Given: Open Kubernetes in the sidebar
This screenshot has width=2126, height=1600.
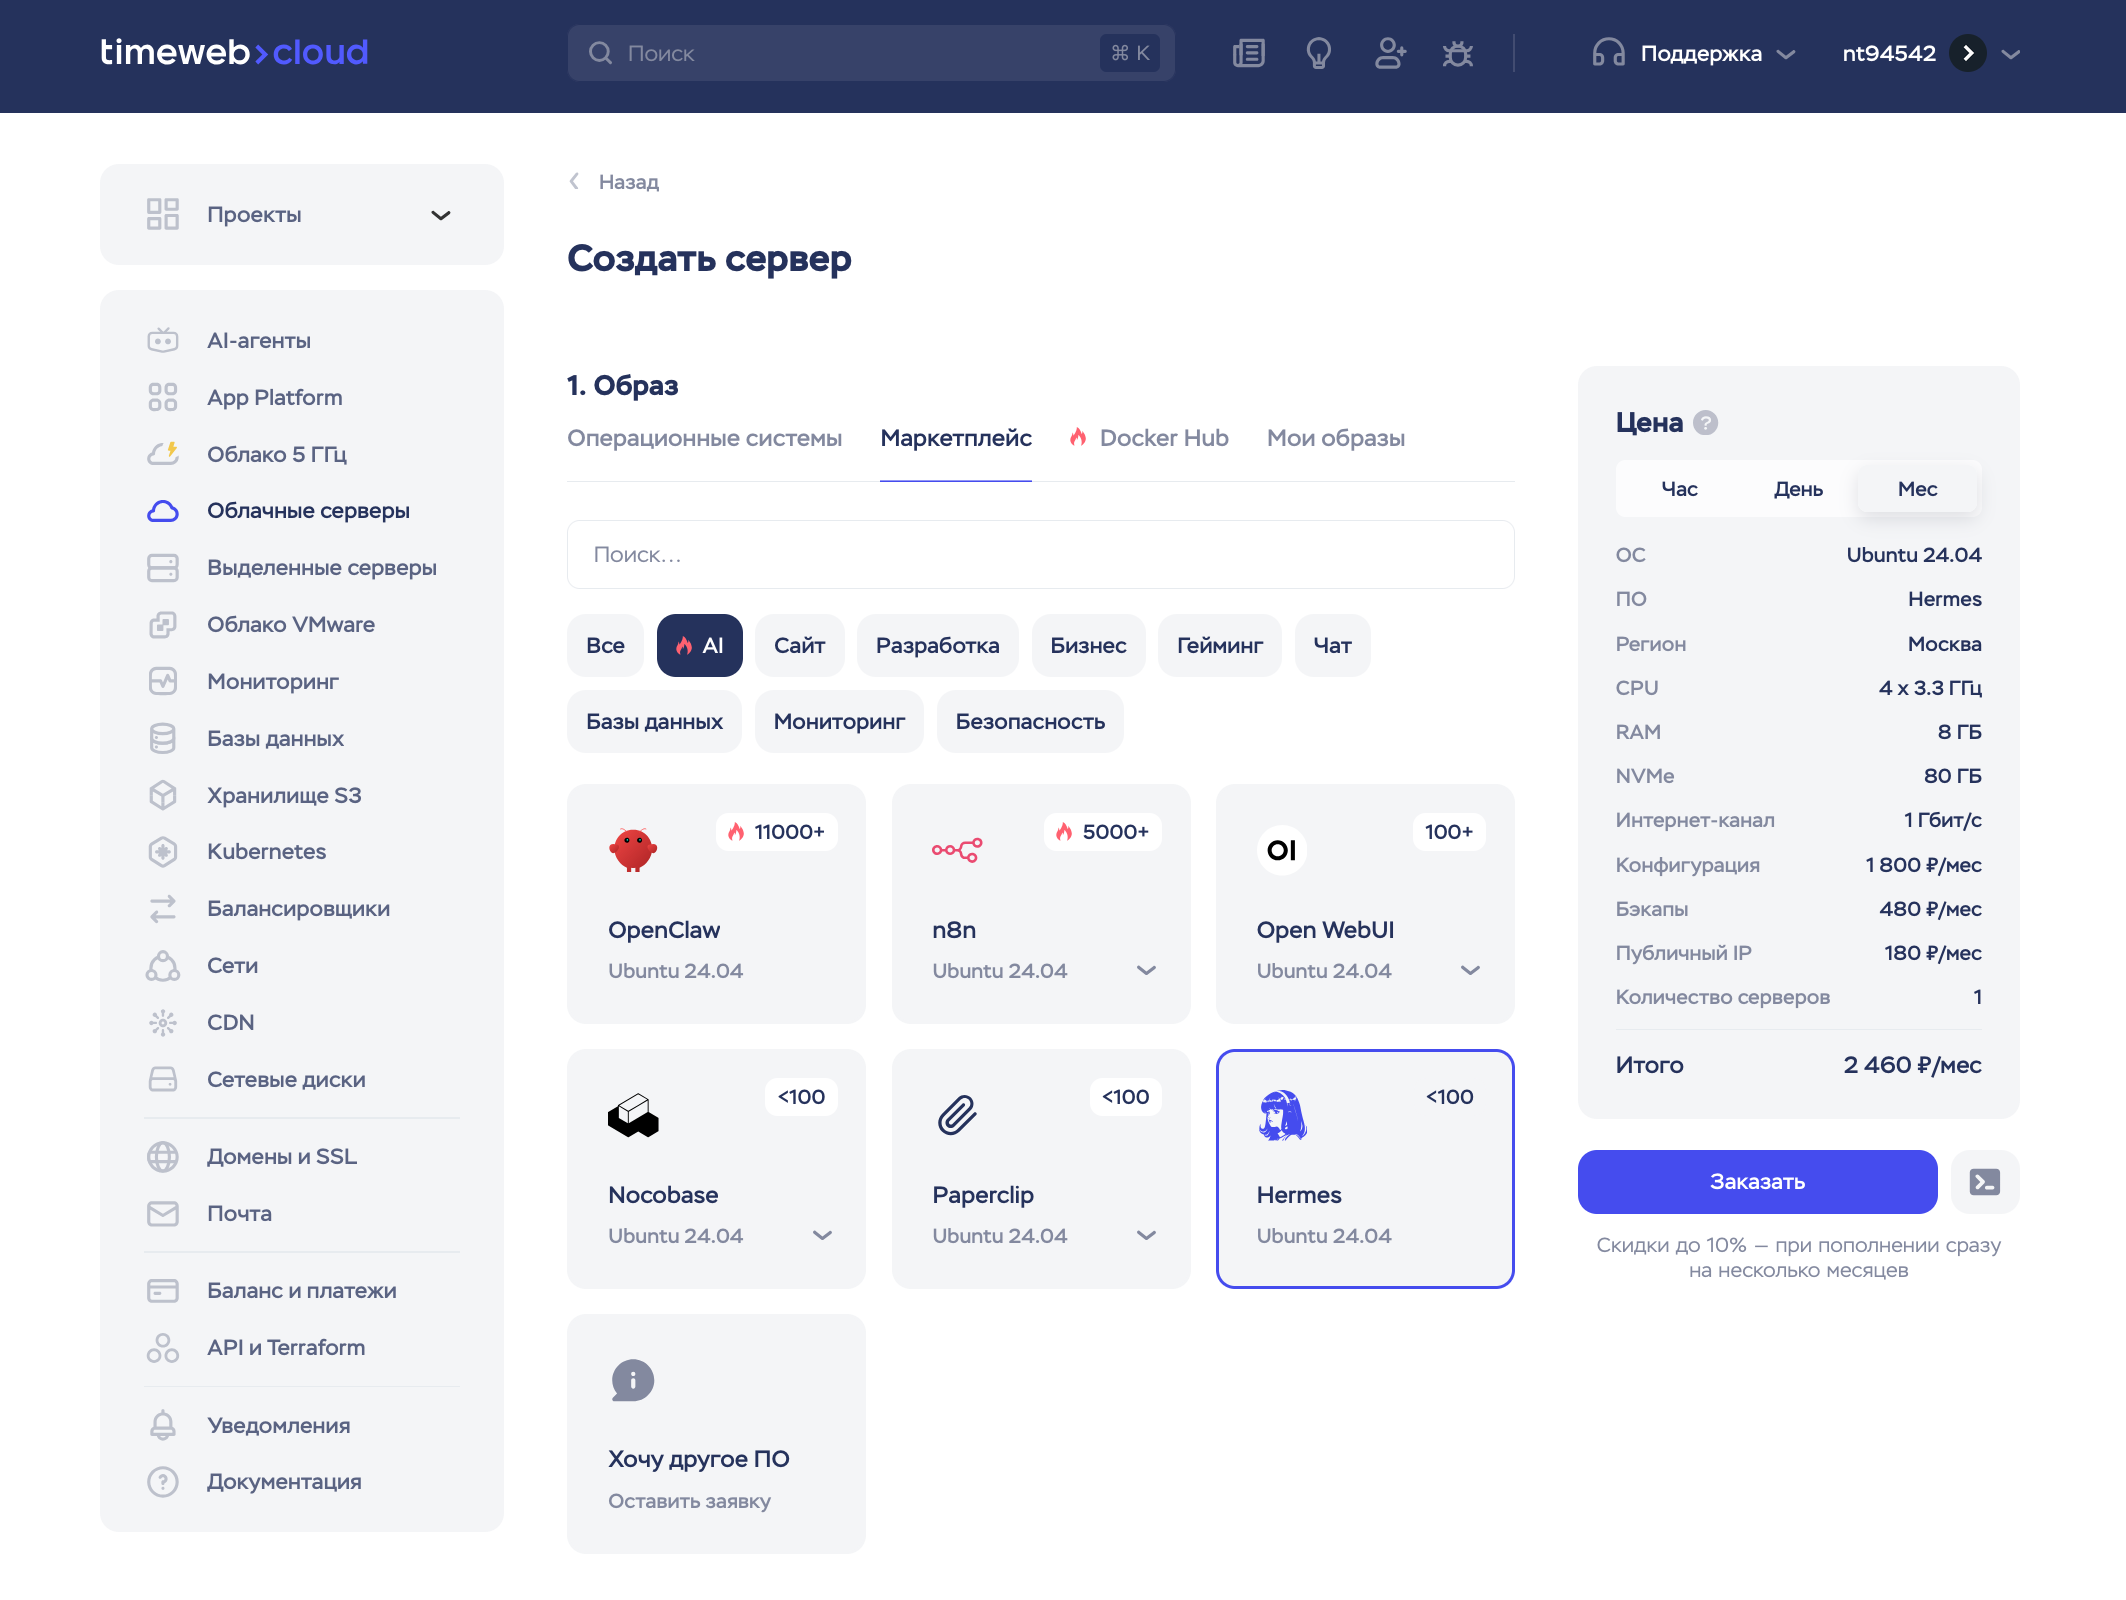Looking at the screenshot, I should pyautogui.click(x=266, y=851).
